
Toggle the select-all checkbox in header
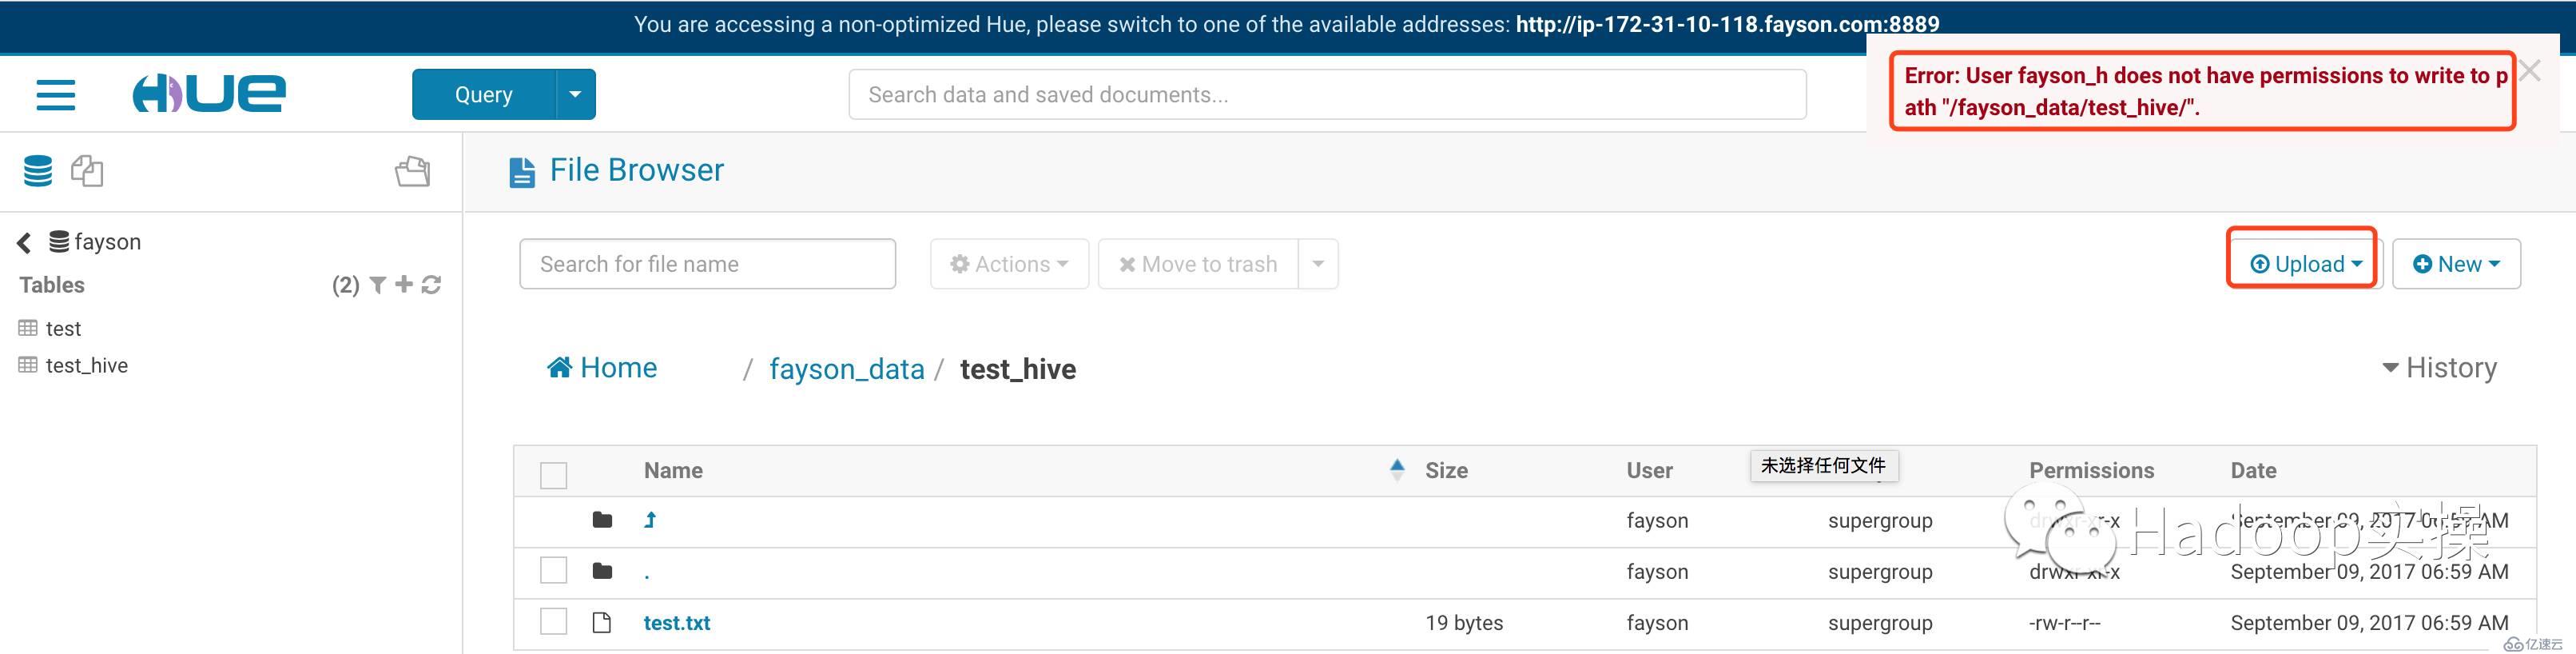pyautogui.click(x=553, y=474)
